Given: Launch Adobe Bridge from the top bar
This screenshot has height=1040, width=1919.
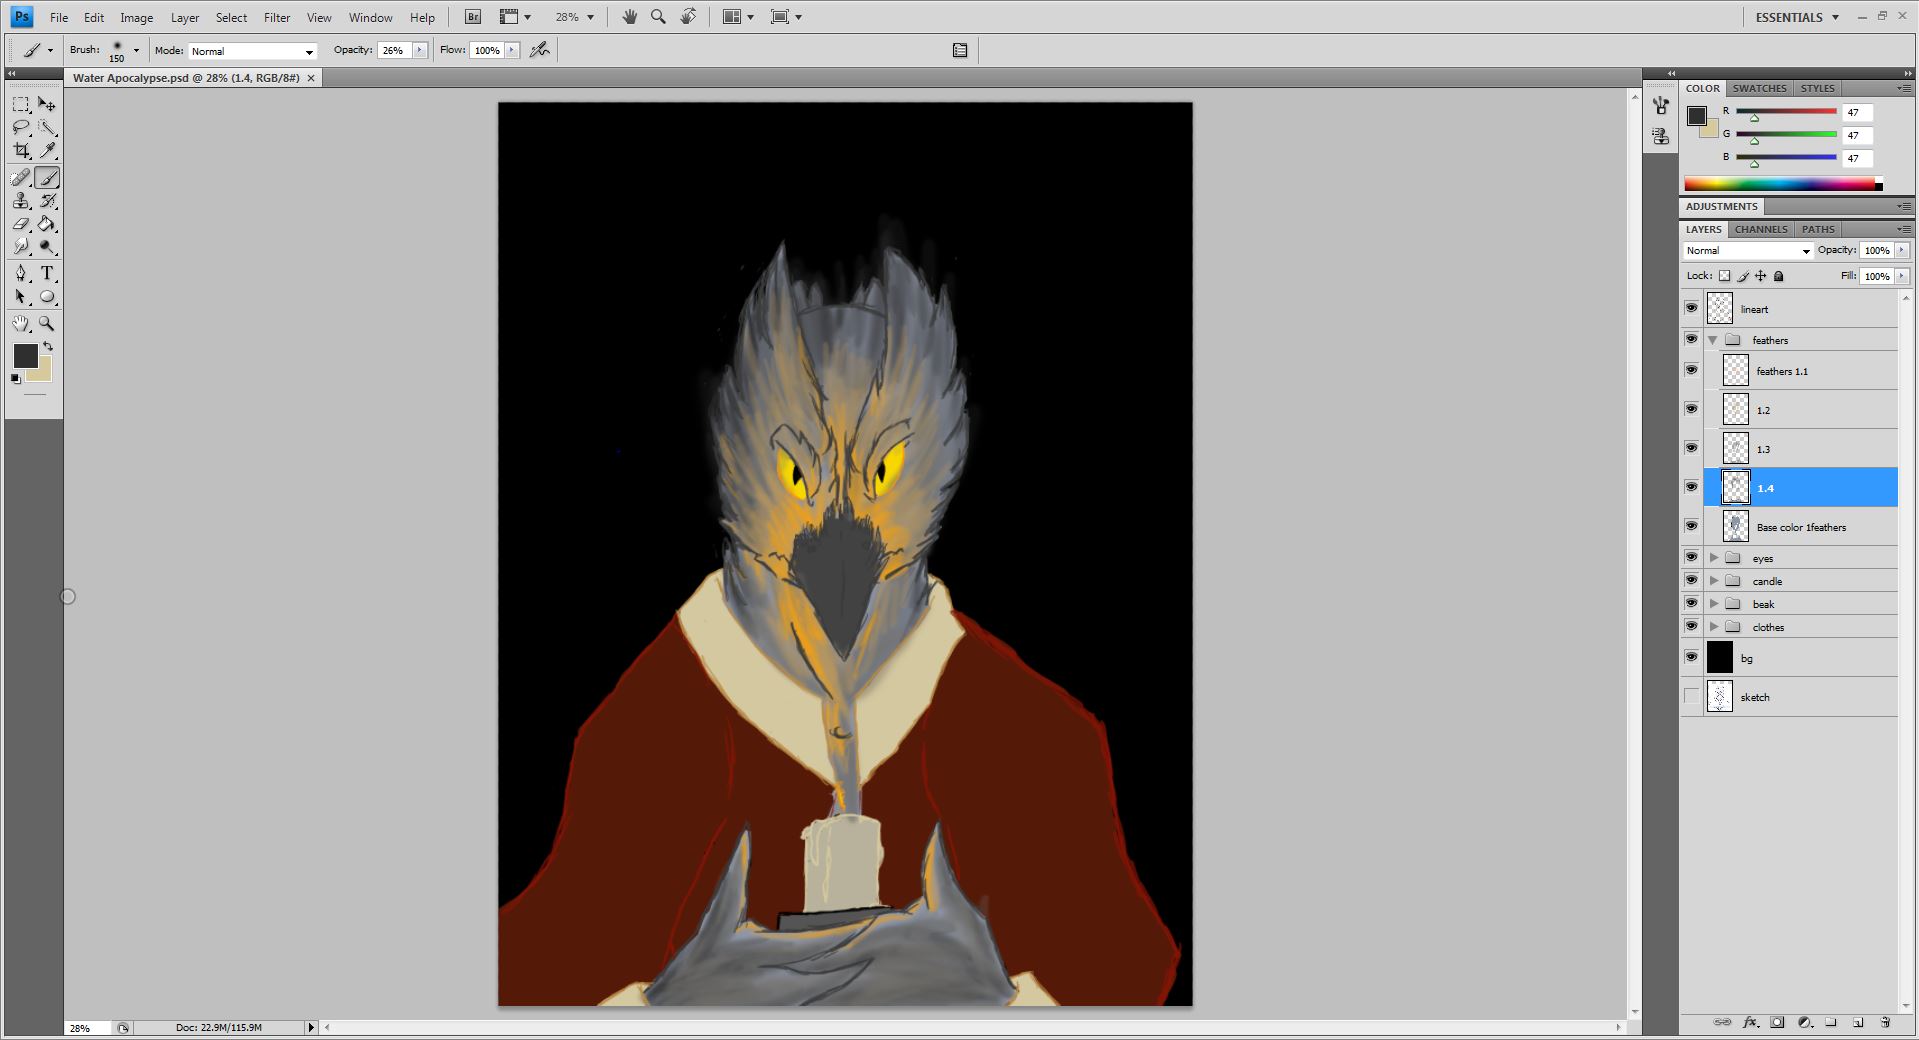Looking at the screenshot, I should tap(473, 17).
